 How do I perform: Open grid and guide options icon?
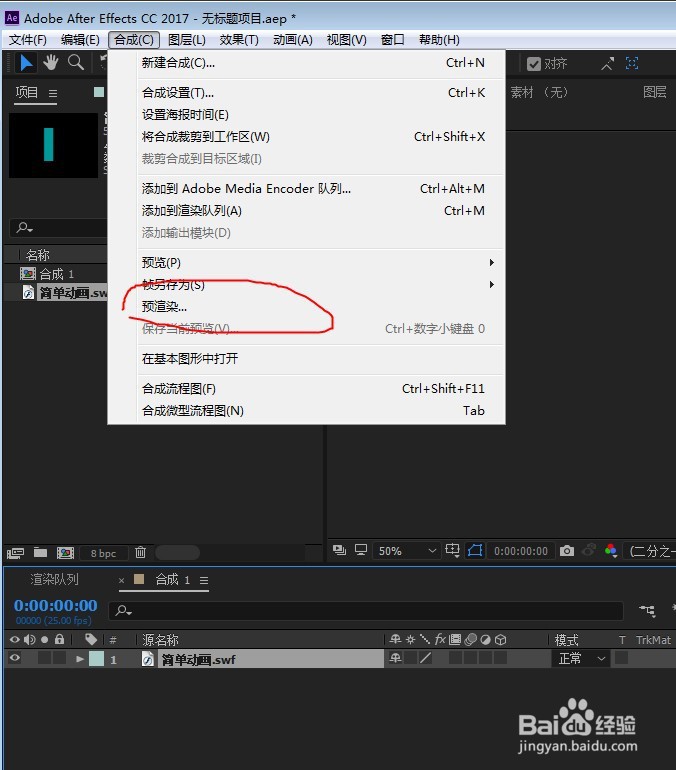pos(452,550)
